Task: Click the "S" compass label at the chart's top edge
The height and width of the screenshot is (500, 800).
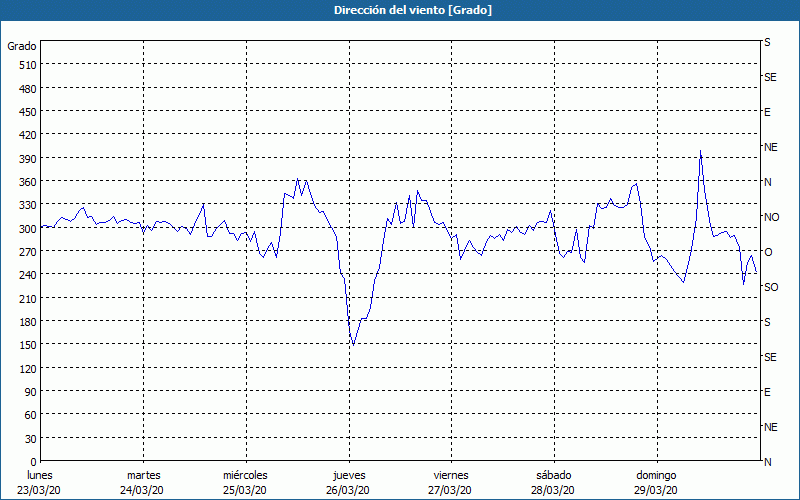Action: click(x=767, y=42)
